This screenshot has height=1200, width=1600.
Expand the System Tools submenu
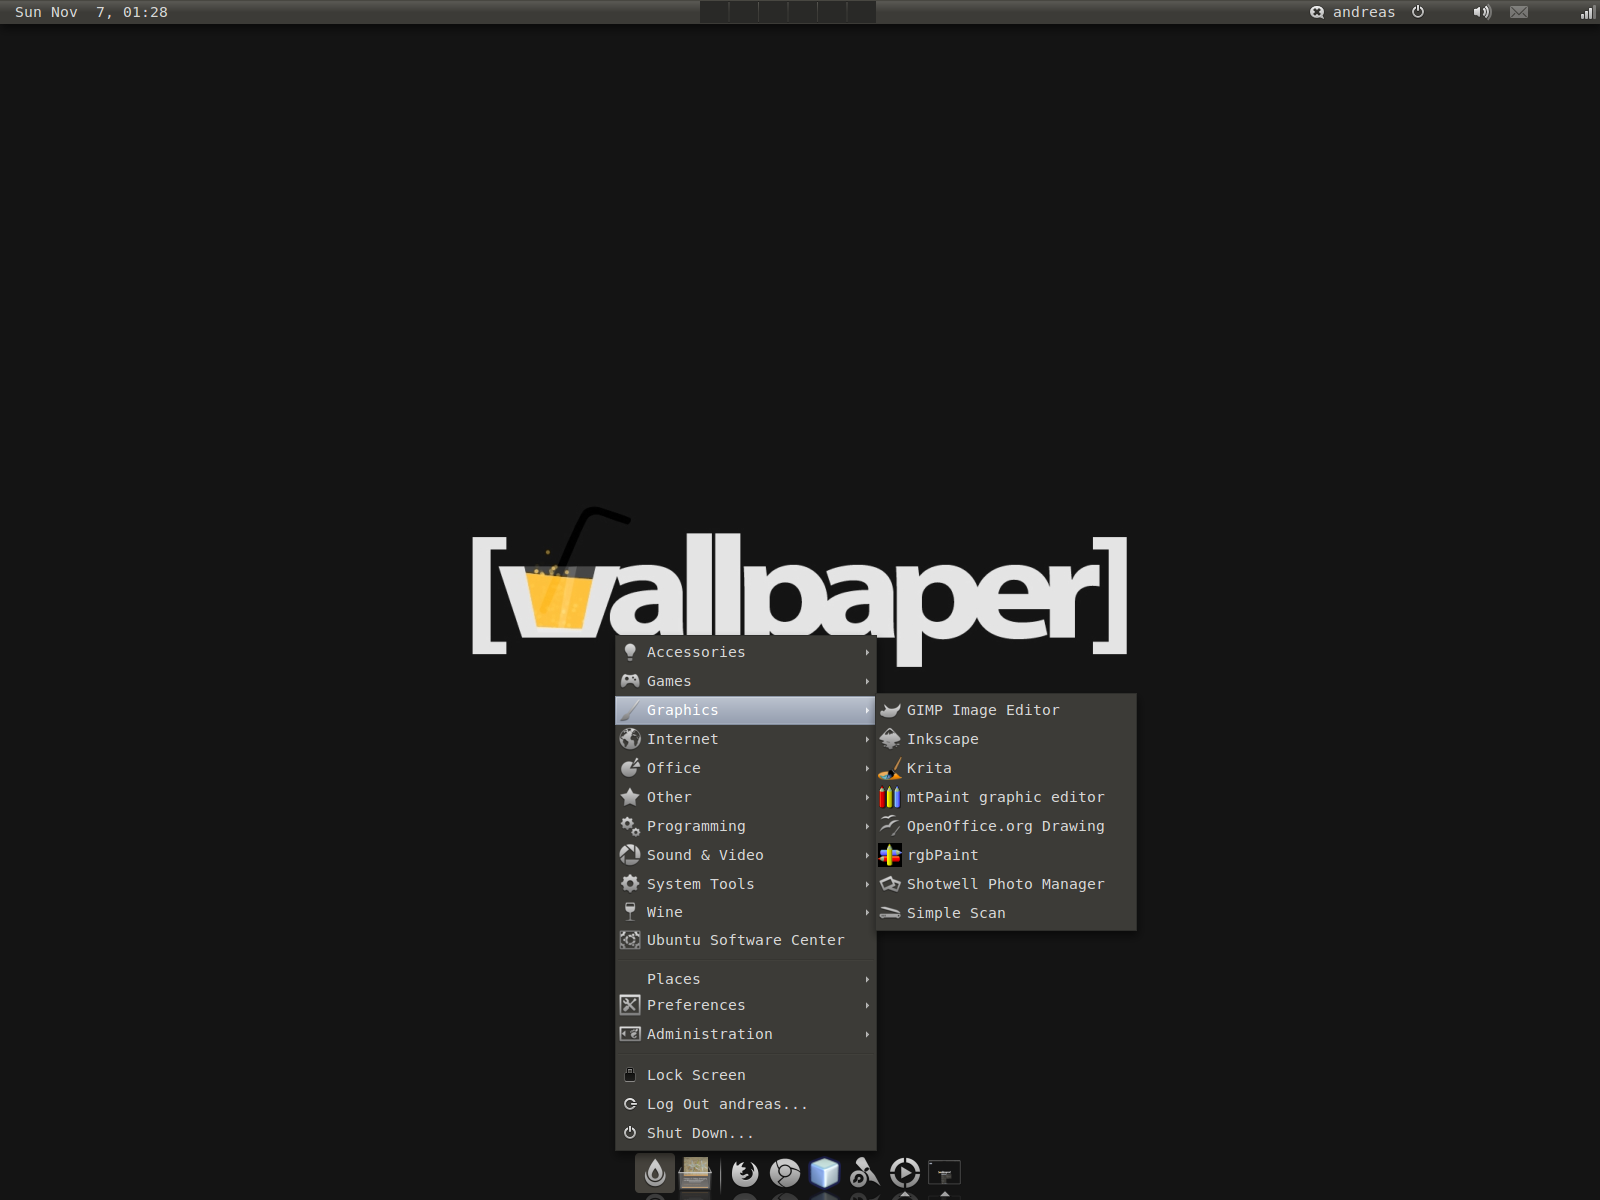746,884
